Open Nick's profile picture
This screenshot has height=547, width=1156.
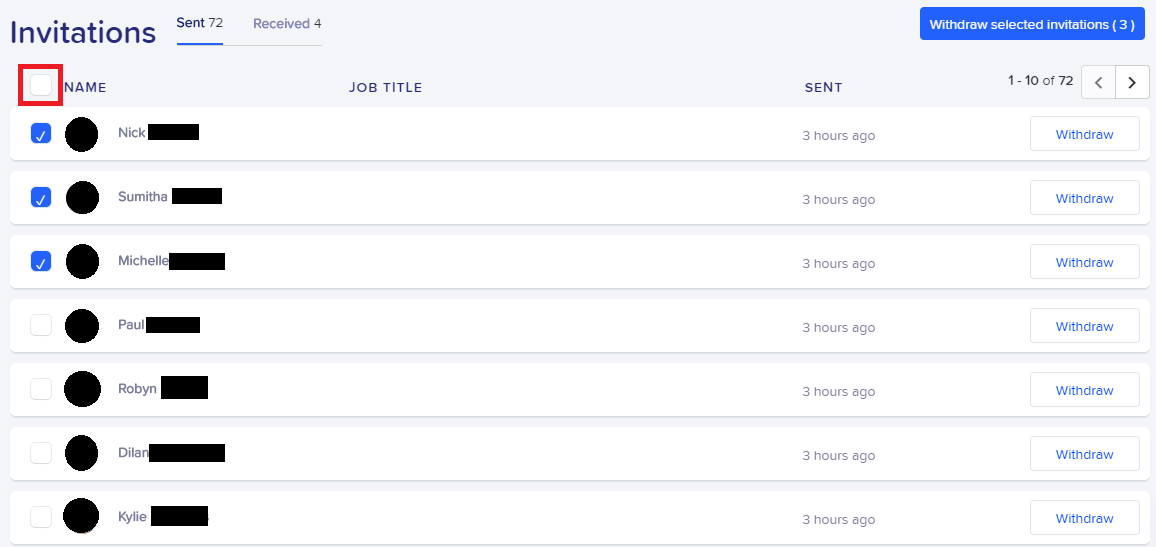(x=82, y=134)
